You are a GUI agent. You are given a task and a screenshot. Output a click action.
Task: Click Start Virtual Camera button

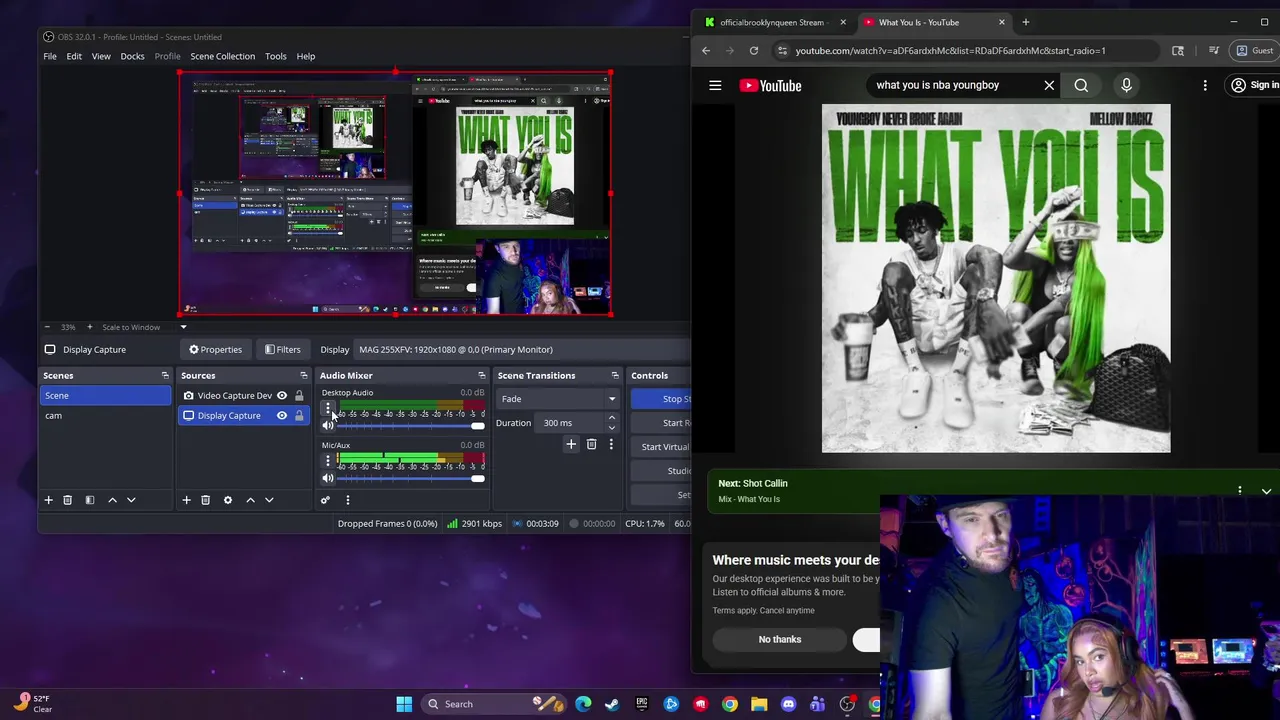[x=661, y=447]
